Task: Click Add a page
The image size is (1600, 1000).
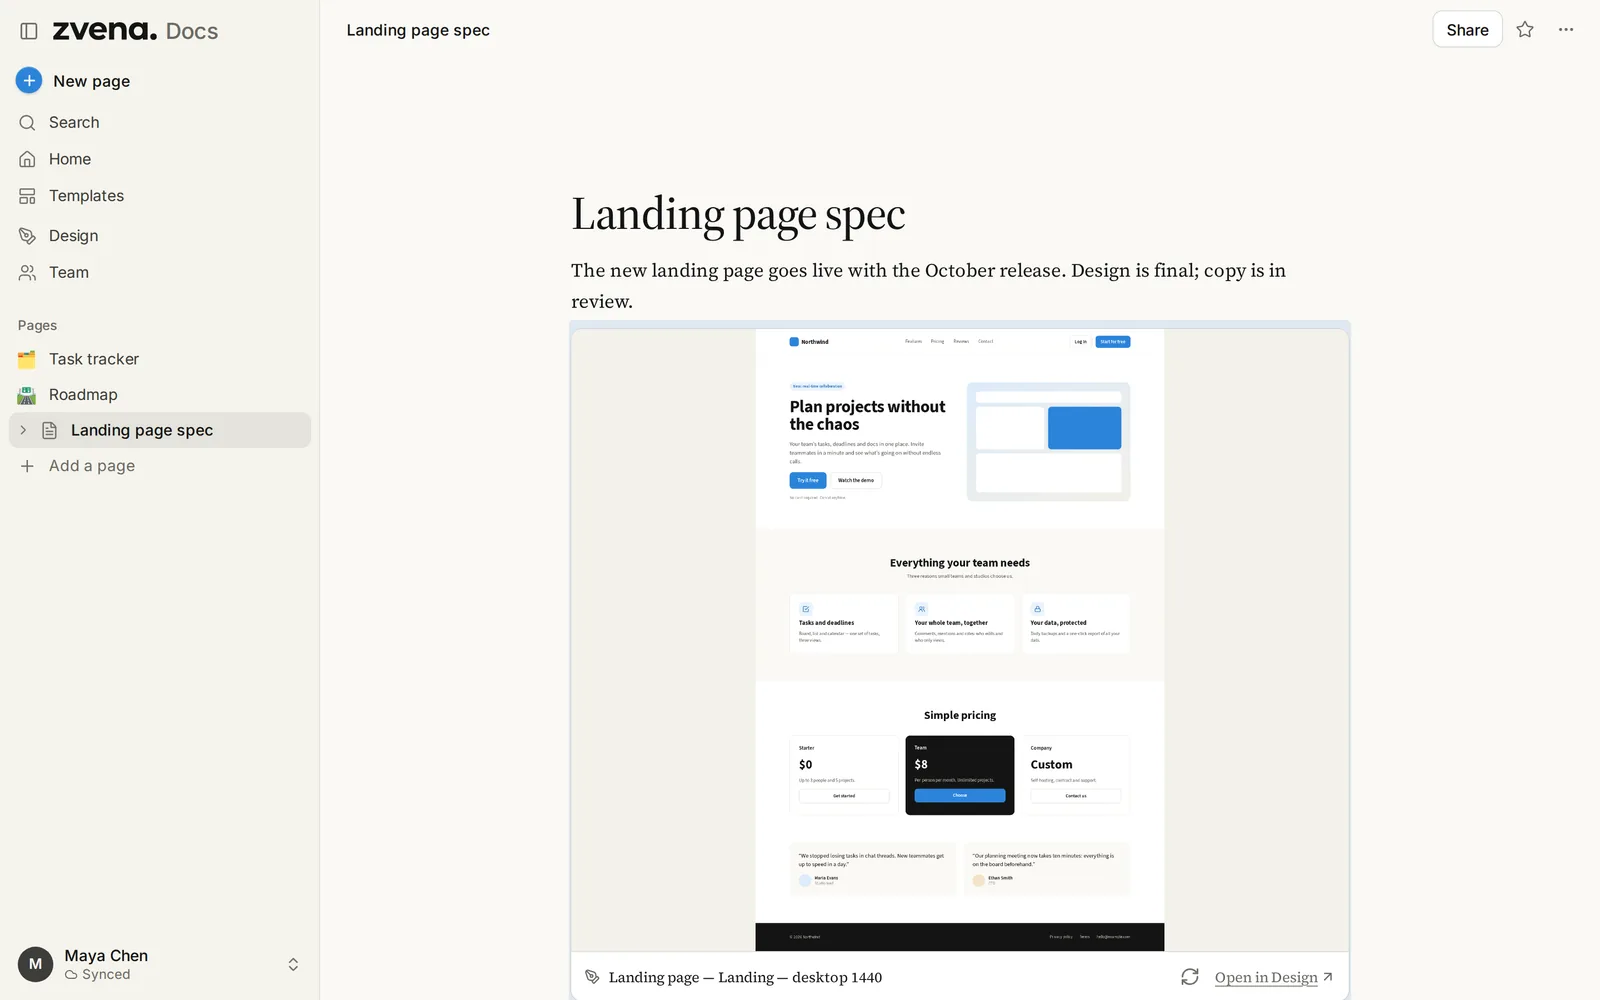Action: pos(160,466)
